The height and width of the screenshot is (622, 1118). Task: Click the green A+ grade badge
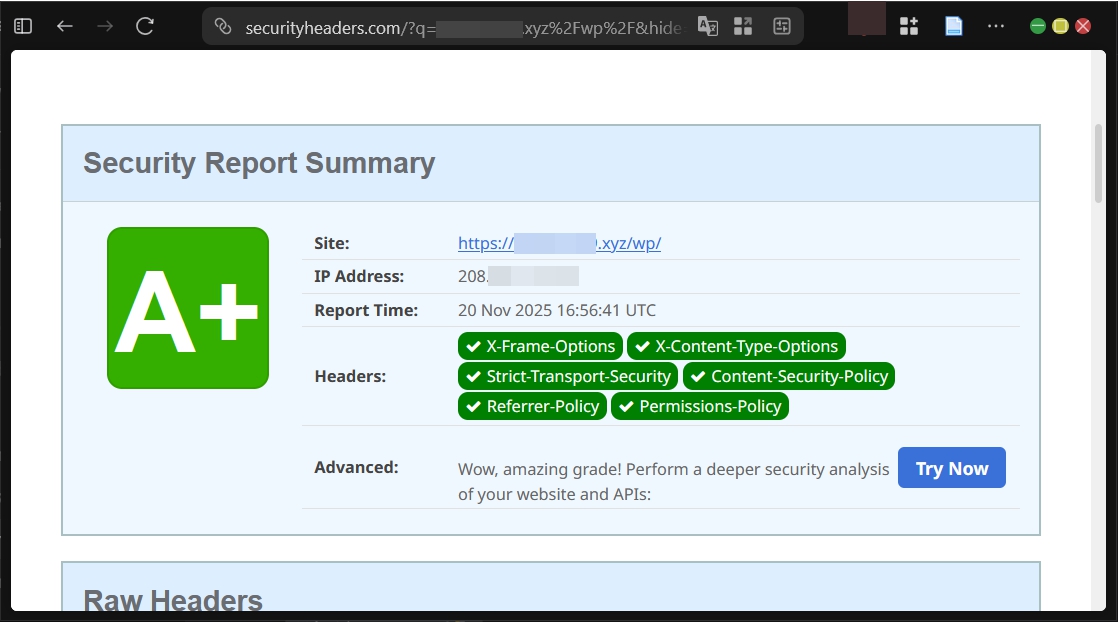pyautogui.click(x=188, y=307)
